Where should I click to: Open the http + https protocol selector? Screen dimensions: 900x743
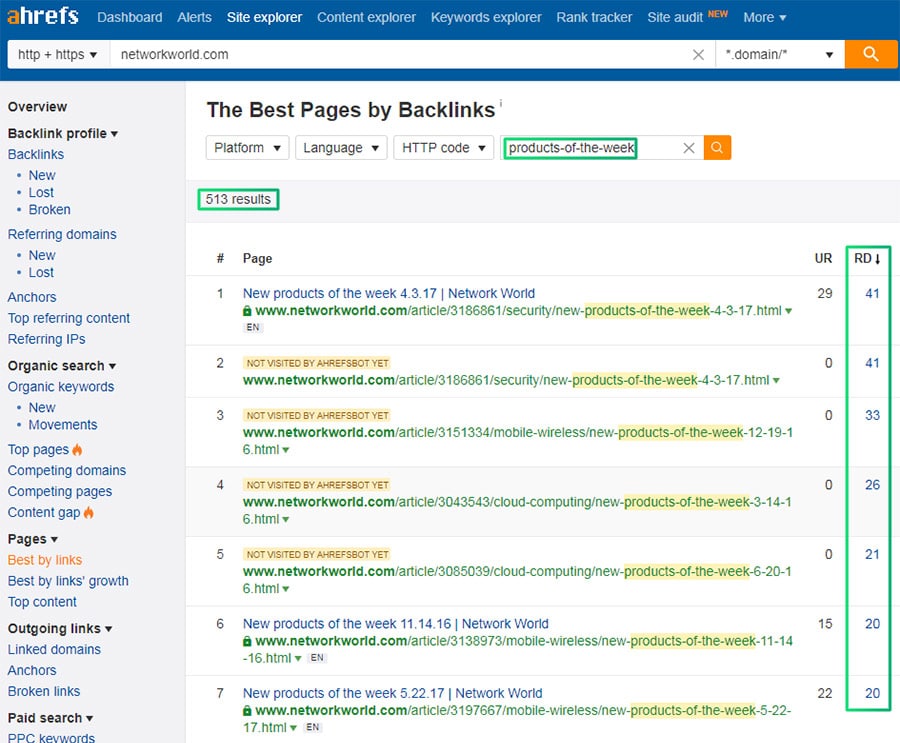tap(57, 55)
